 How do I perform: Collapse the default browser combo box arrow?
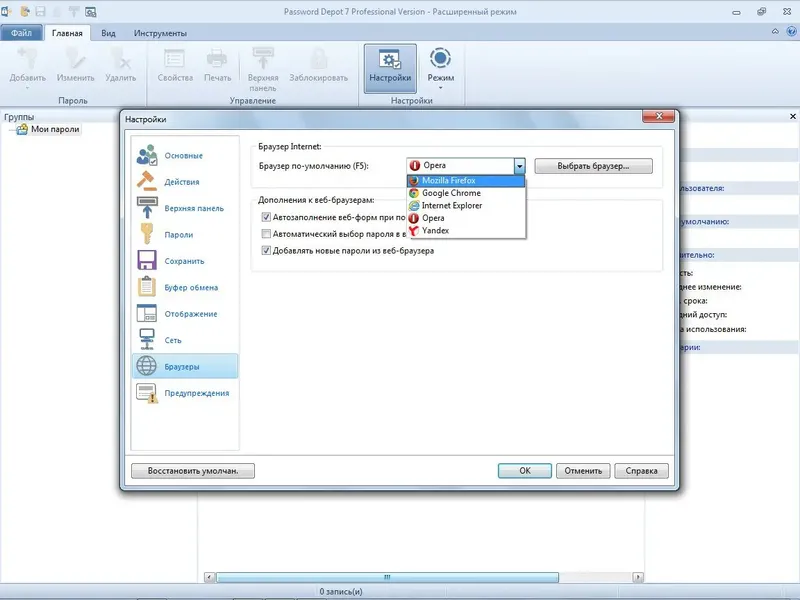519,166
